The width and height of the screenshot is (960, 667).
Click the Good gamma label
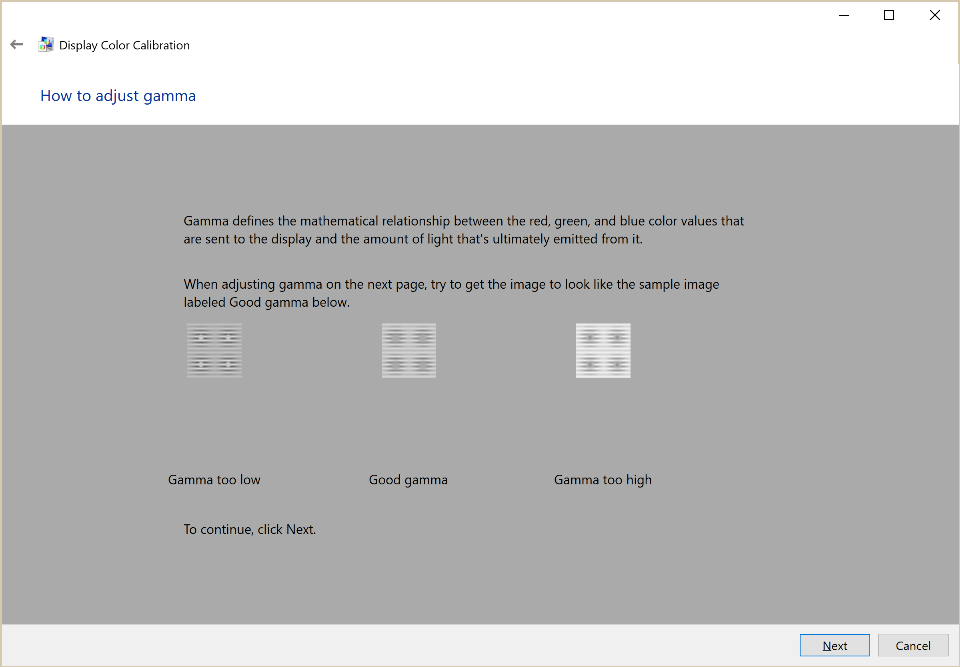pos(408,480)
